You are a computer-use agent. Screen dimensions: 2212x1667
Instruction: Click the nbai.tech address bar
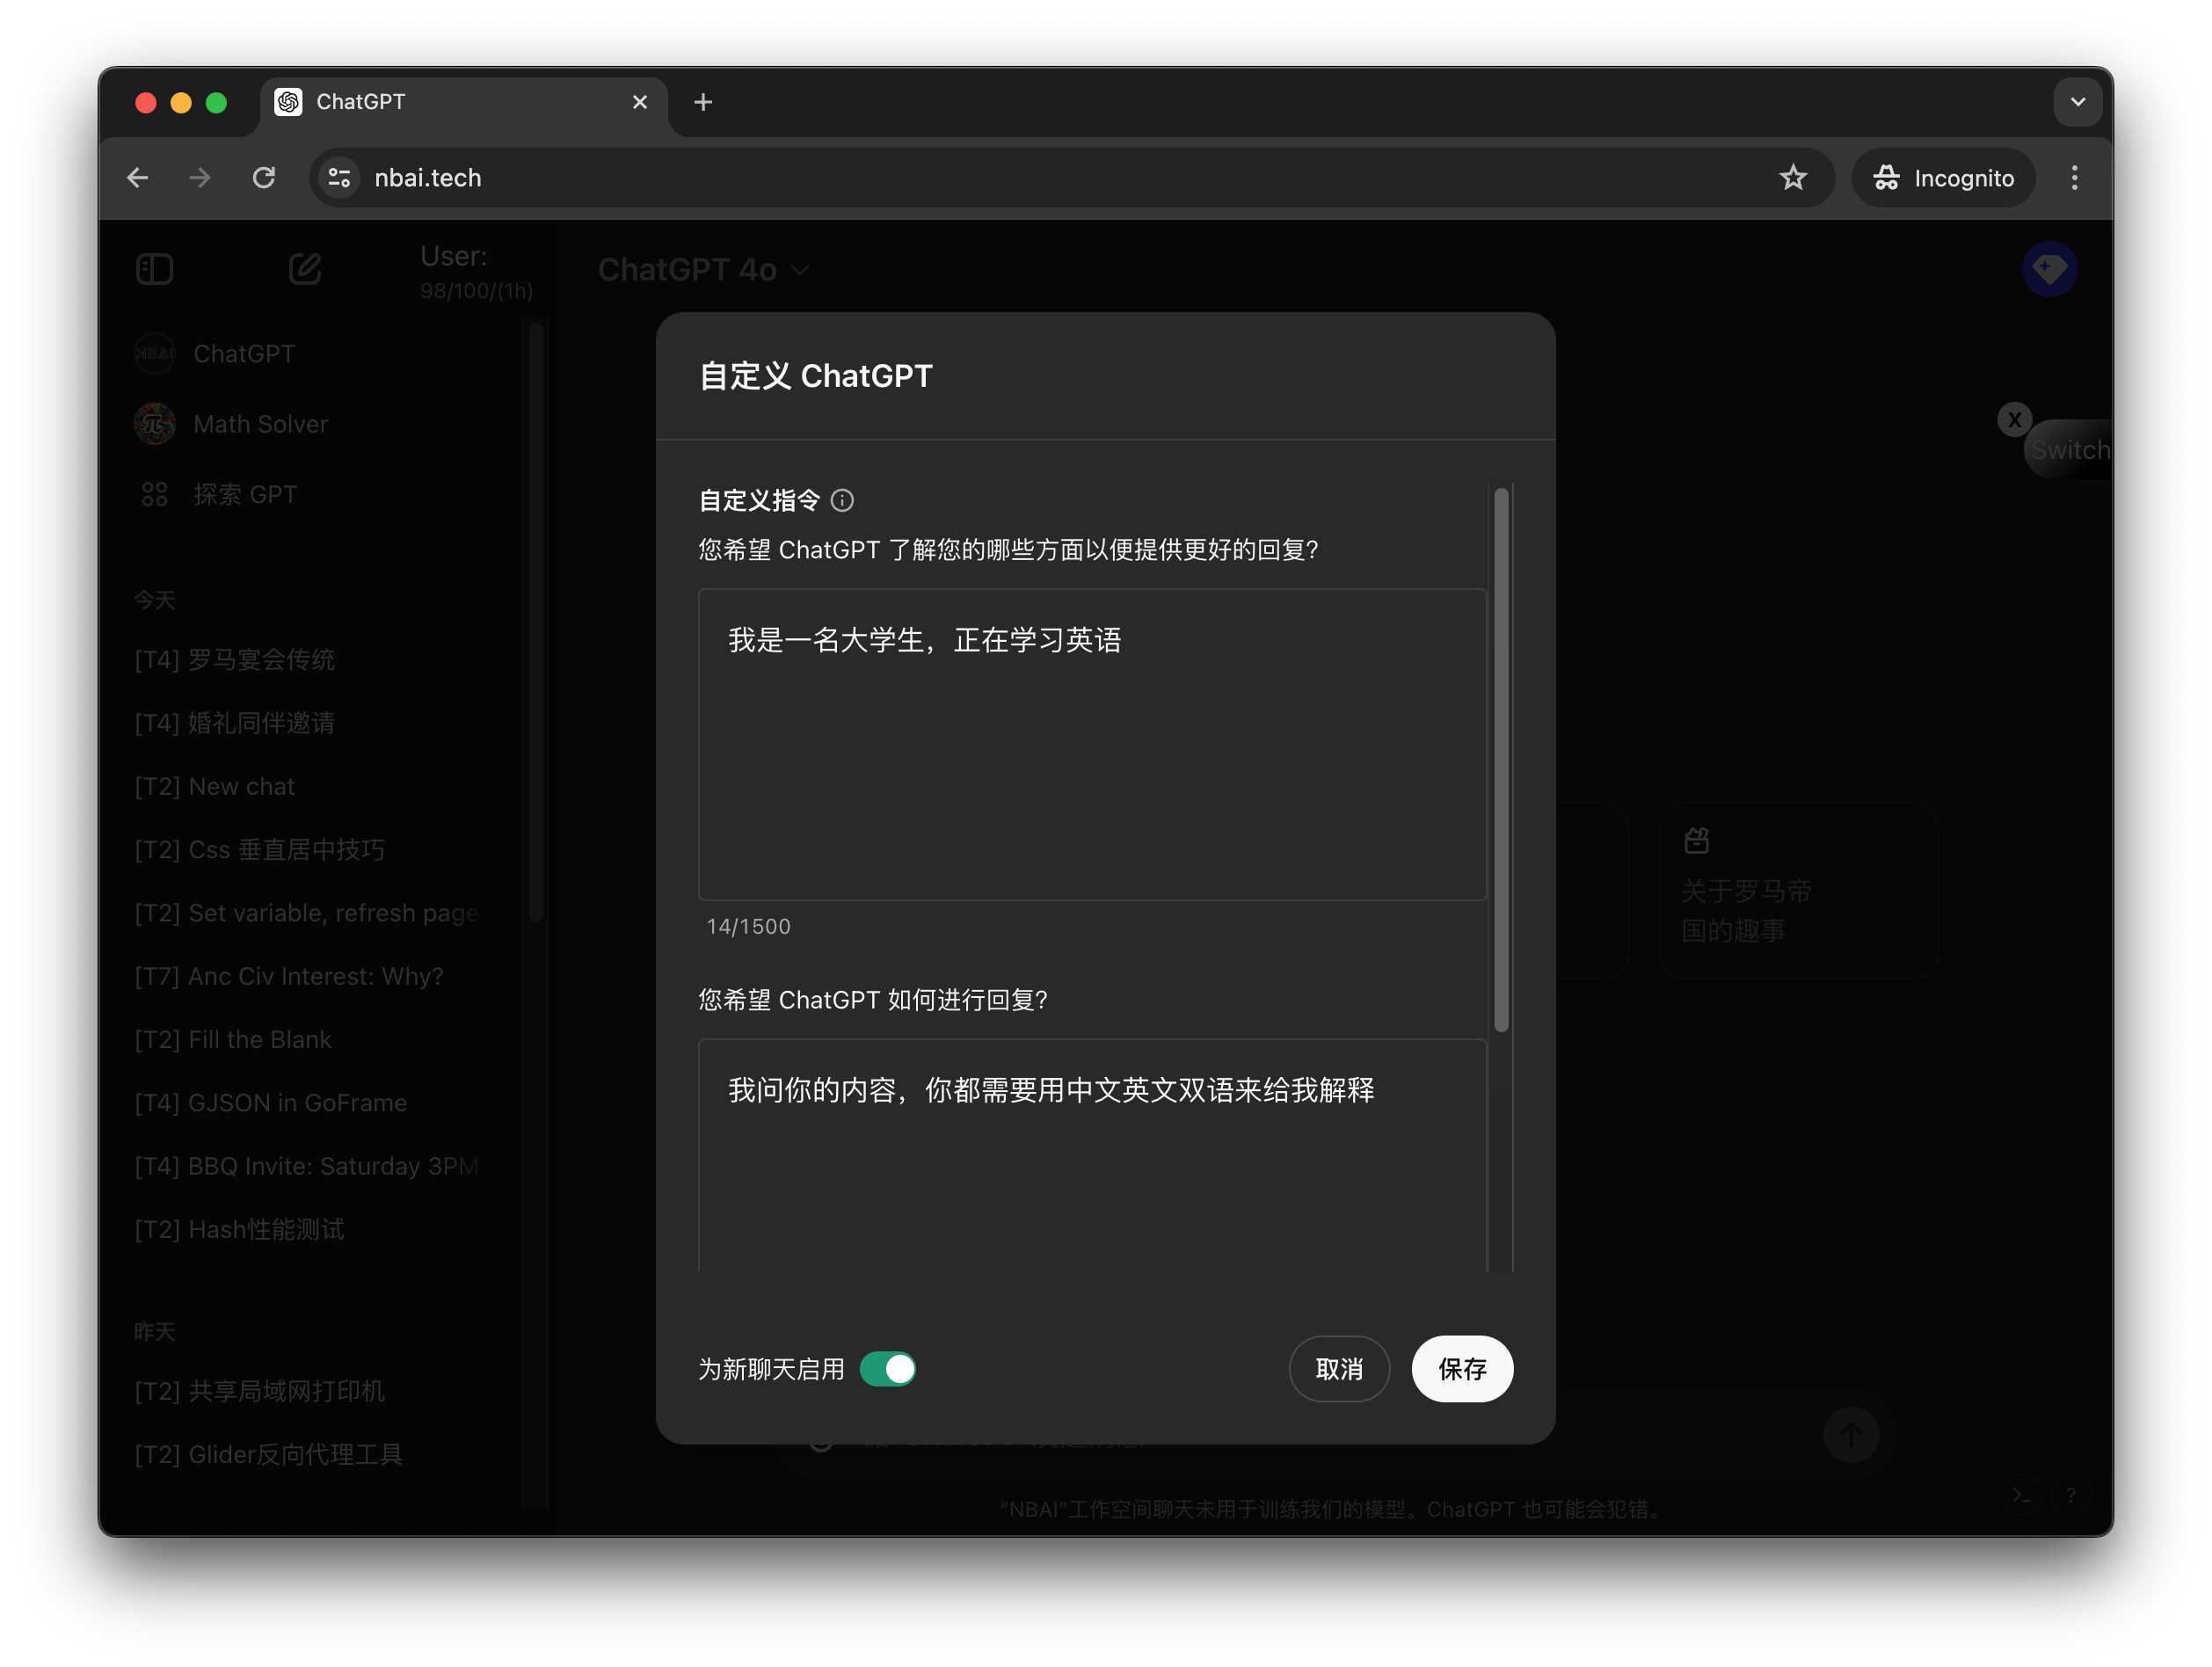coord(1070,178)
